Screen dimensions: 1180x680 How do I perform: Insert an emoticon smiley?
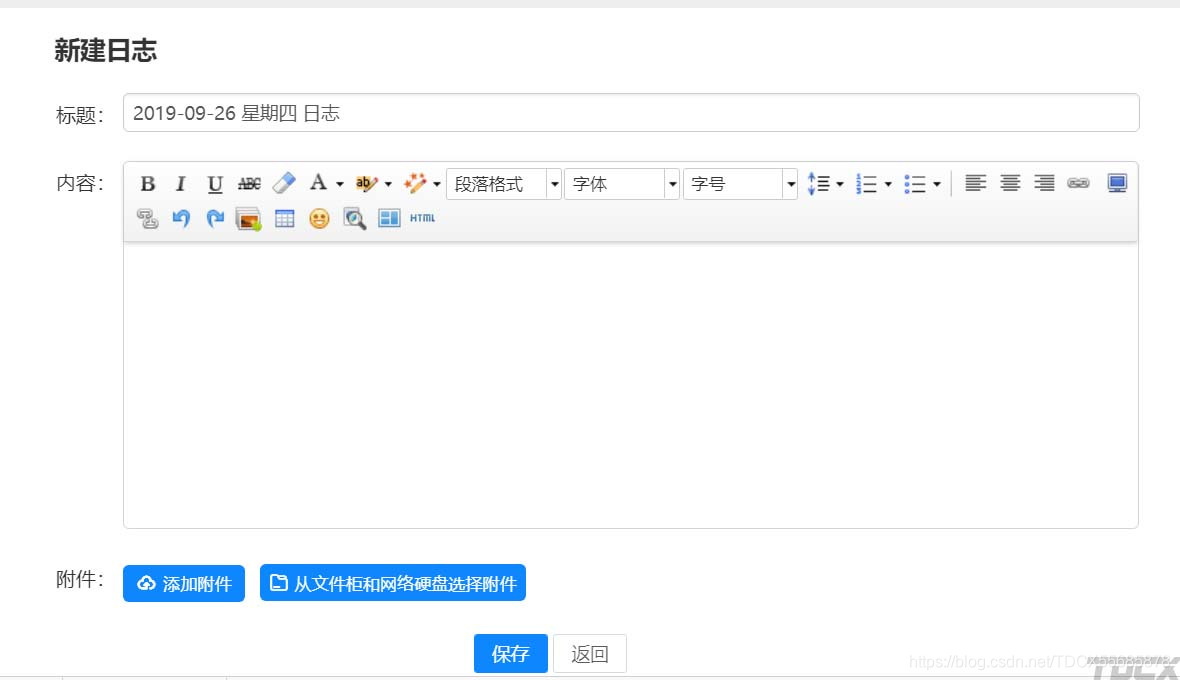click(319, 219)
